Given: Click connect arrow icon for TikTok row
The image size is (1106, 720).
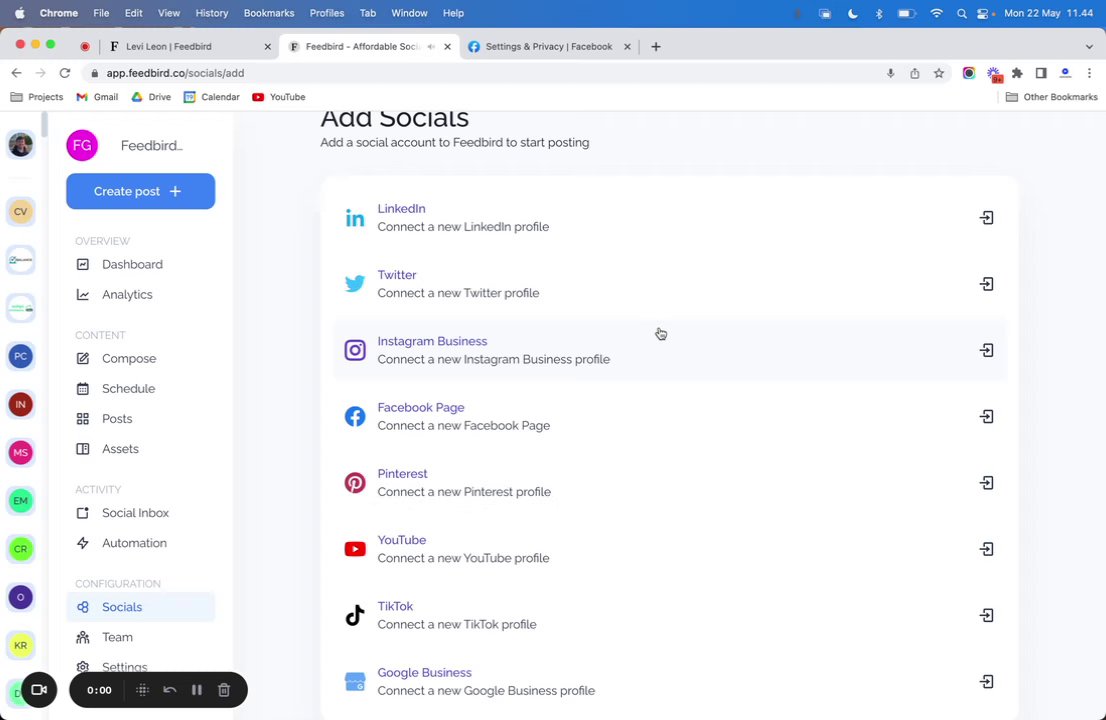Looking at the screenshot, I should [x=987, y=616].
